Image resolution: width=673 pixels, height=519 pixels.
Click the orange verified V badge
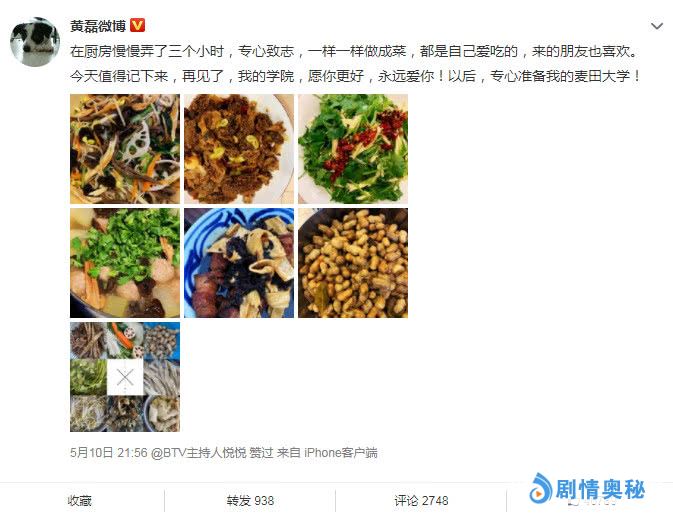coord(137,25)
